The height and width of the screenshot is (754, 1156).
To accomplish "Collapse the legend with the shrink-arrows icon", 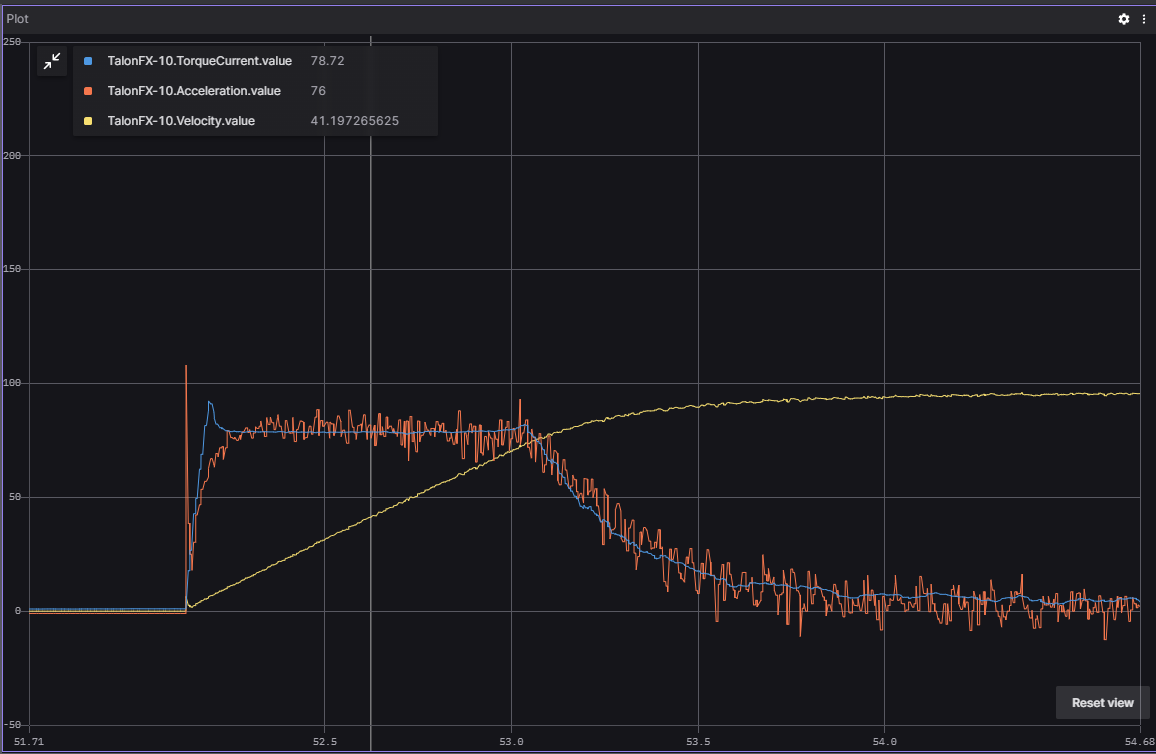I will click(x=52, y=61).
